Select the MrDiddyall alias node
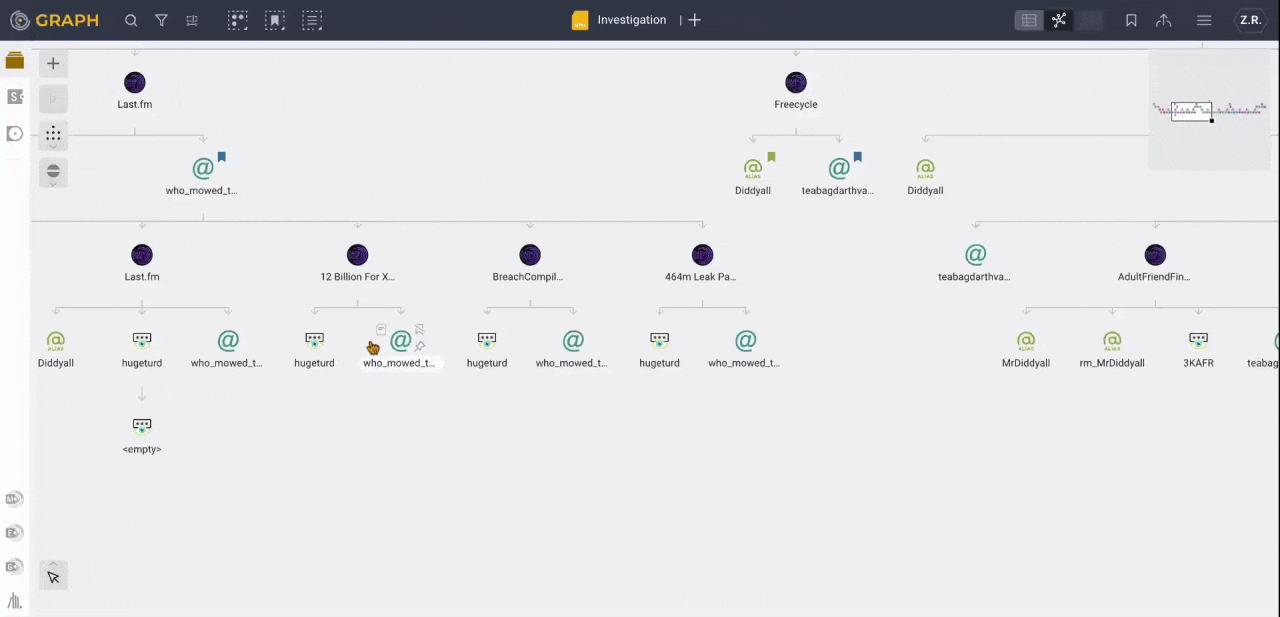Image resolution: width=1280 pixels, height=617 pixels. pos(1026,341)
